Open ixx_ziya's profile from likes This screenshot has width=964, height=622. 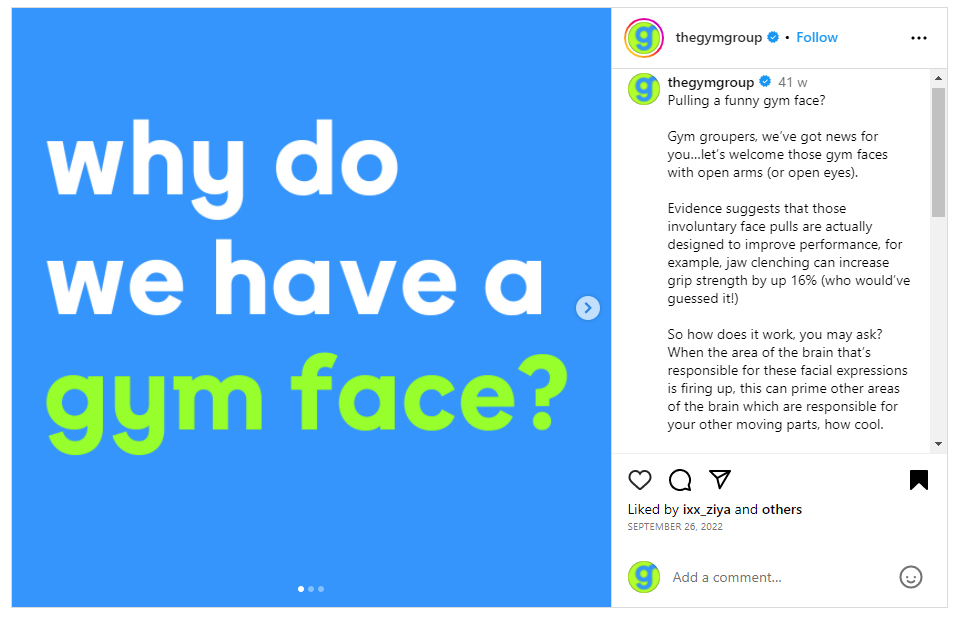707,510
